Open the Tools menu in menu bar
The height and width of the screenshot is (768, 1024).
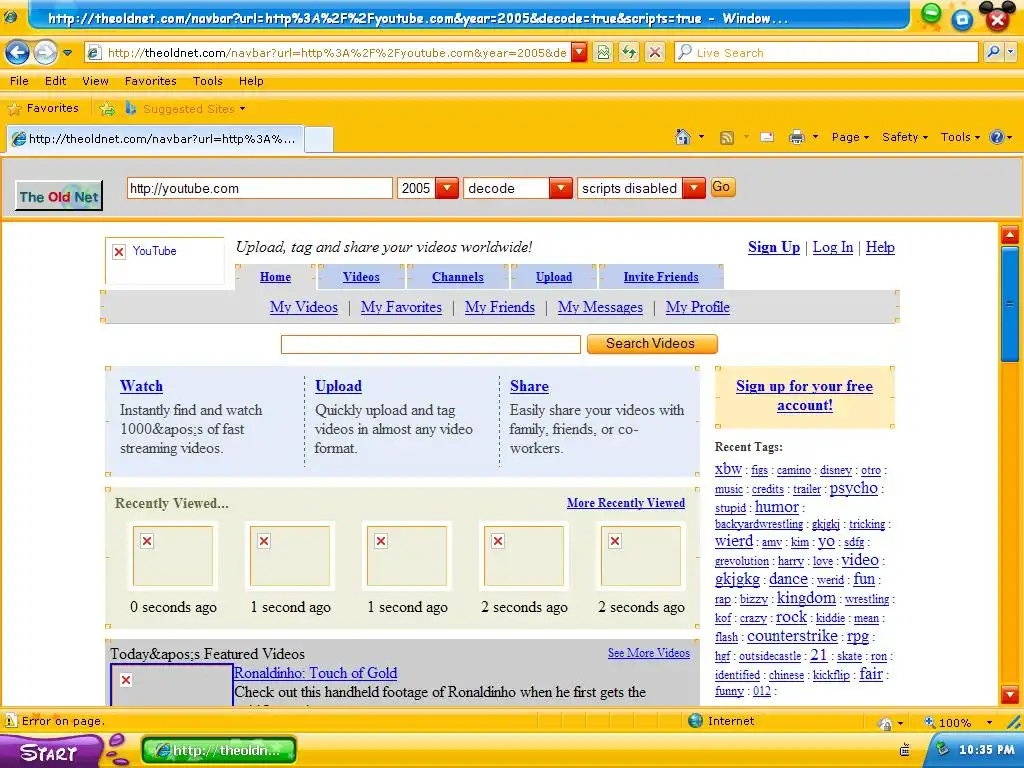click(x=208, y=81)
